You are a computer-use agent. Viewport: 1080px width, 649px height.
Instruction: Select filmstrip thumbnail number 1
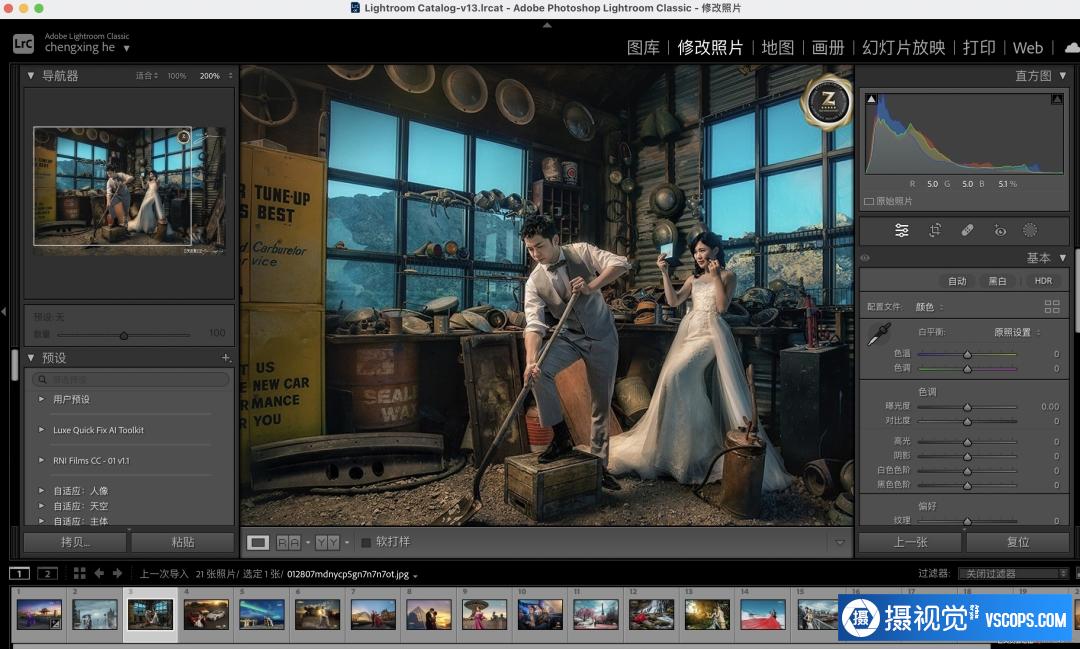pyautogui.click(x=39, y=614)
